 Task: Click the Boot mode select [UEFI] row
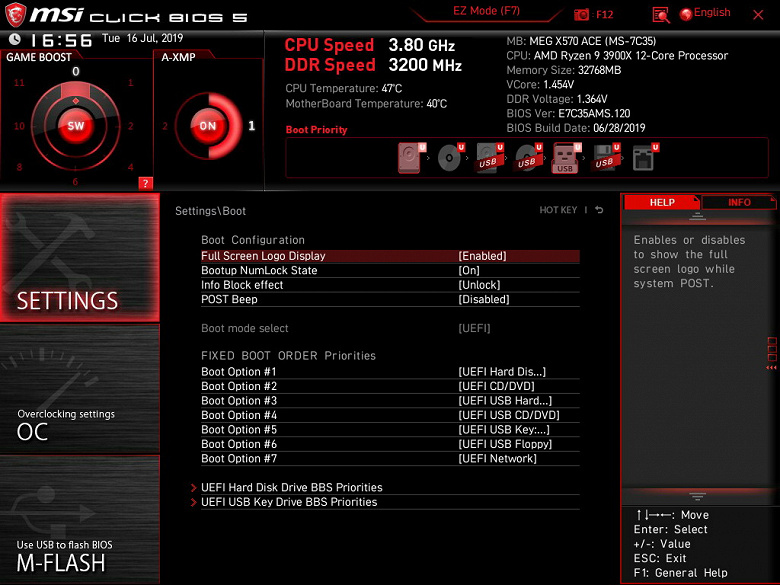[390, 328]
